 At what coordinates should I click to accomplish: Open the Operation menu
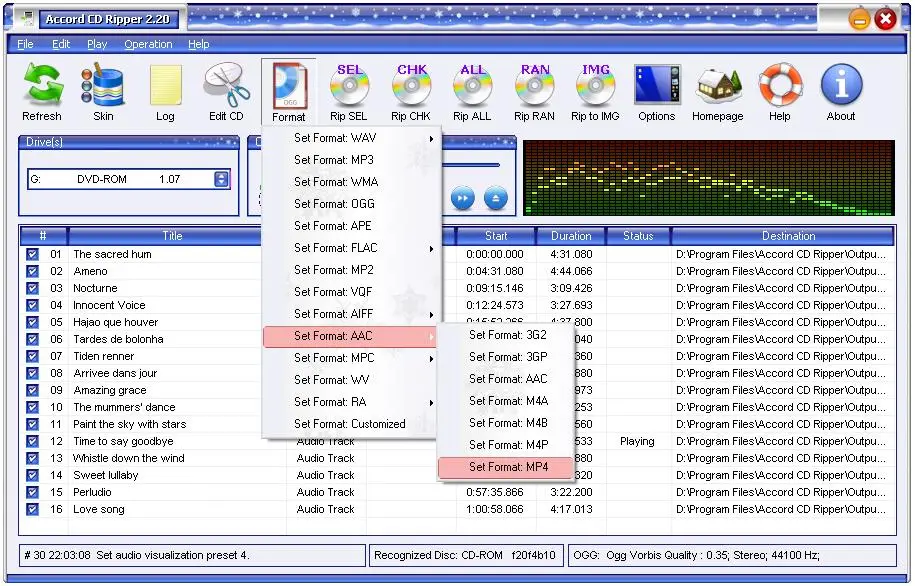148,44
